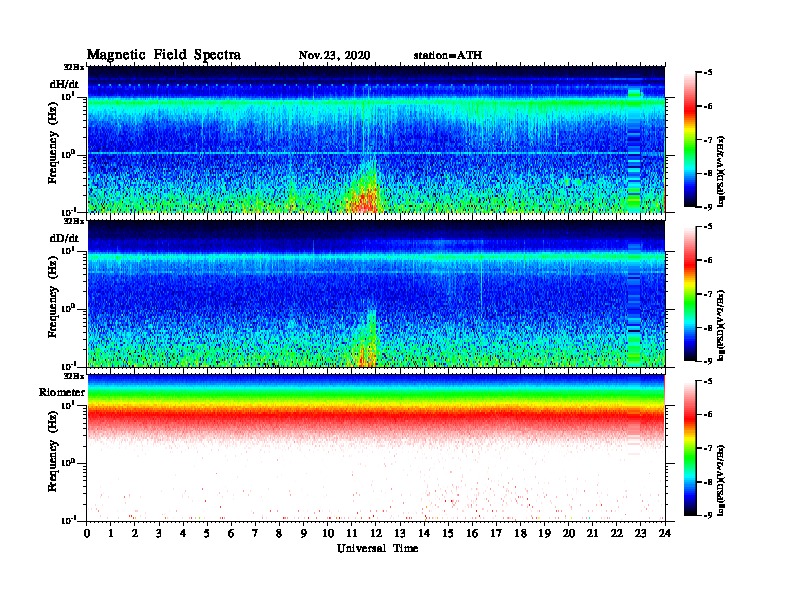Click hour "23" on the time axis
This screenshot has height=612, width=792.
click(x=640, y=534)
